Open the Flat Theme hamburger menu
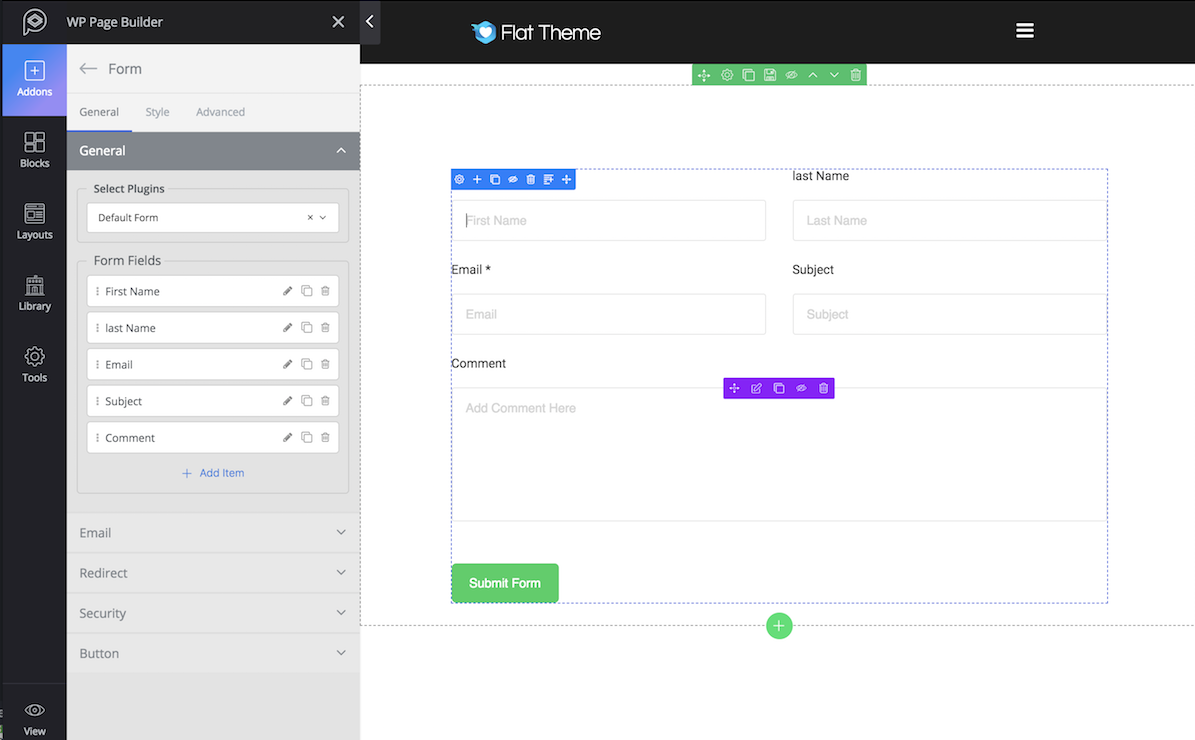 tap(1024, 30)
